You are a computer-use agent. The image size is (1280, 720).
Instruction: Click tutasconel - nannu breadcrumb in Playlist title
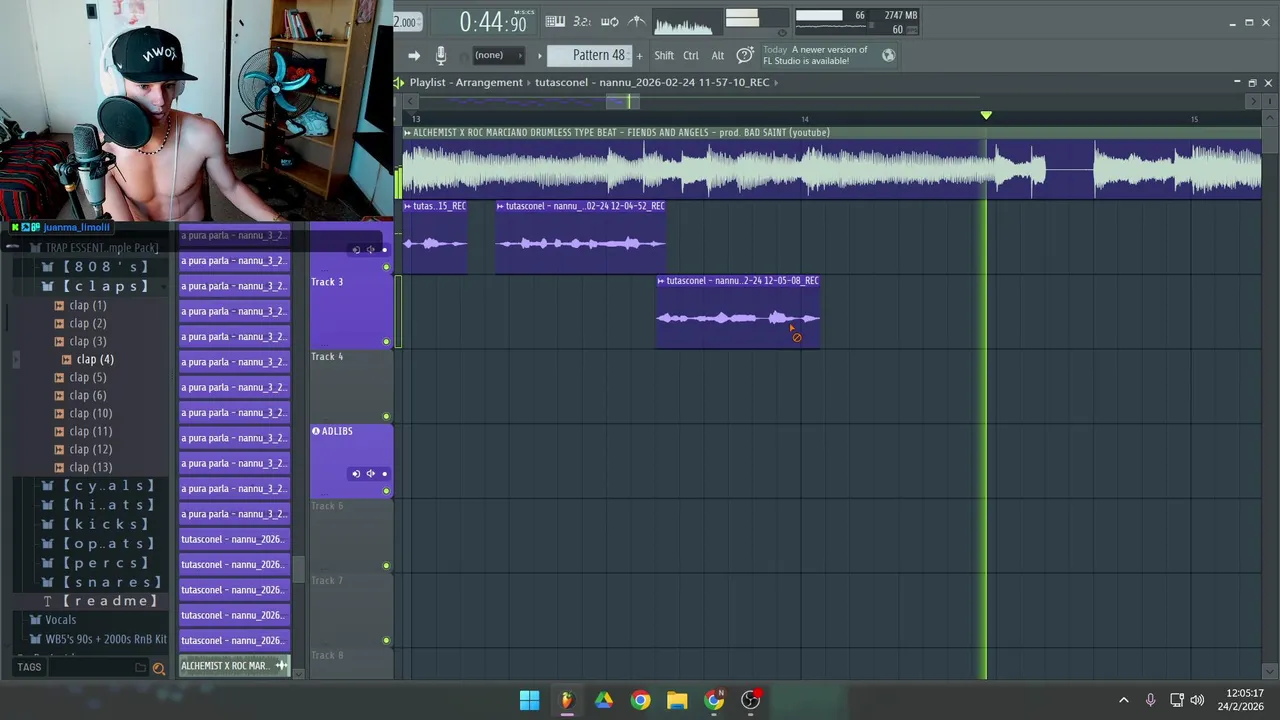click(x=652, y=83)
